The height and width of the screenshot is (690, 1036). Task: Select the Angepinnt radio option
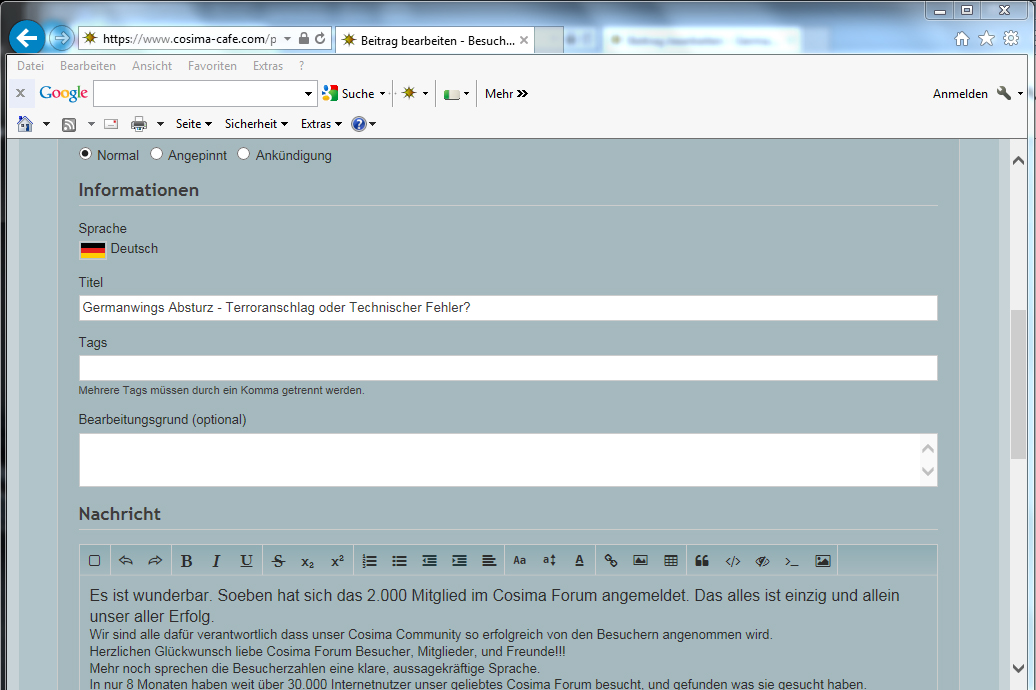click(157, 155)
